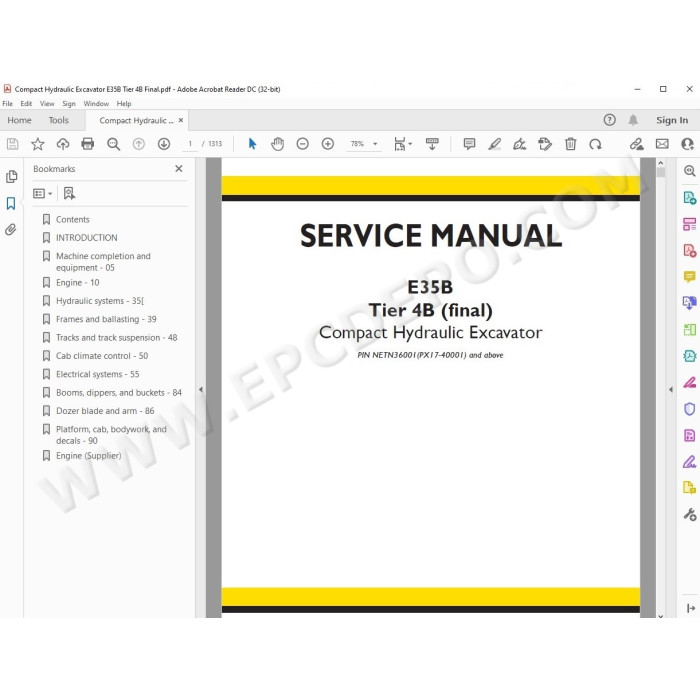Choose the Selection arrow tool
The width and height of the screenshot is (700, 700).
click(252, 144)
